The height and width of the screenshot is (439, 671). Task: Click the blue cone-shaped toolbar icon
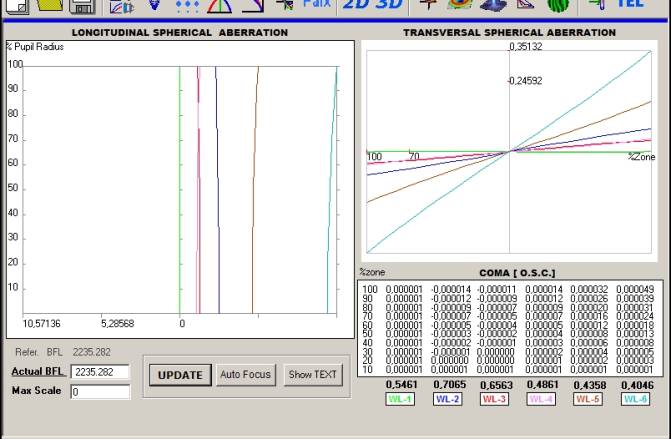[154, 5]
